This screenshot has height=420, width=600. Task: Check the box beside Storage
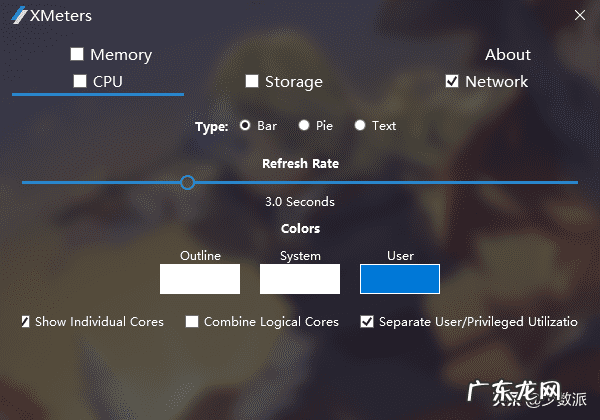pos(252,81)
